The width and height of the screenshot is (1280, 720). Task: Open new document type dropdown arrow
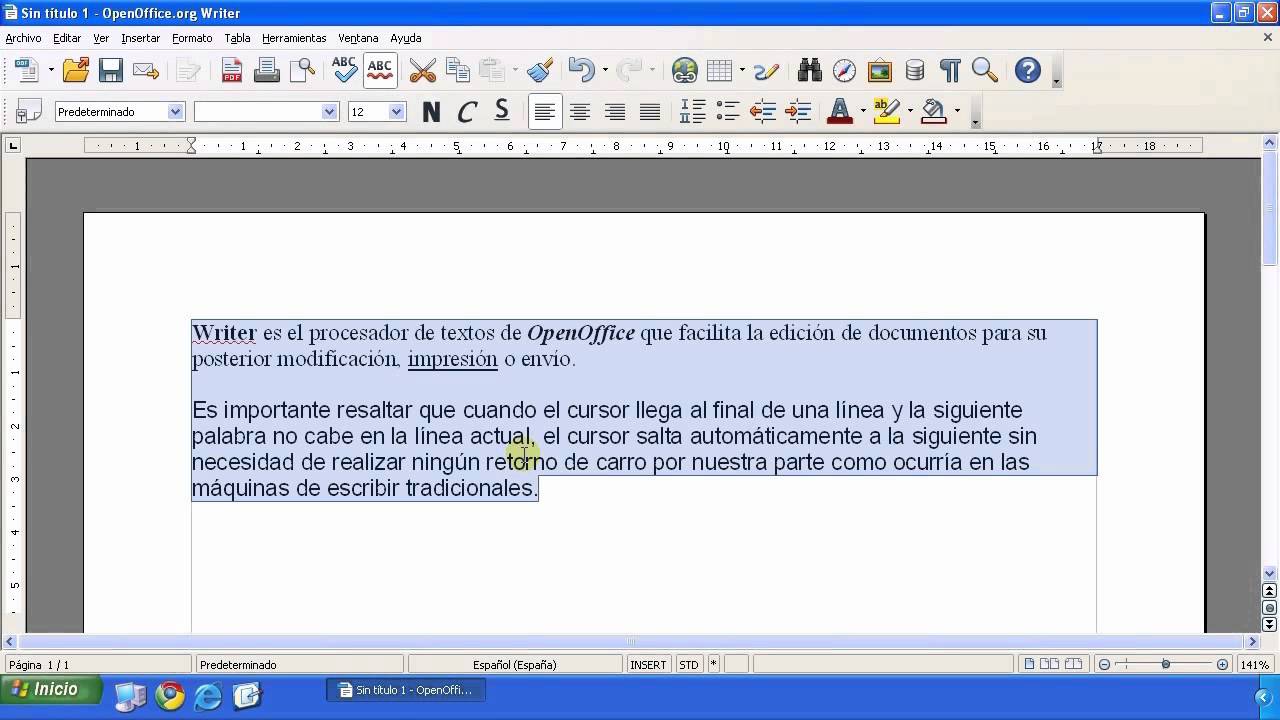pyautogui.click(x=49, y=71)
